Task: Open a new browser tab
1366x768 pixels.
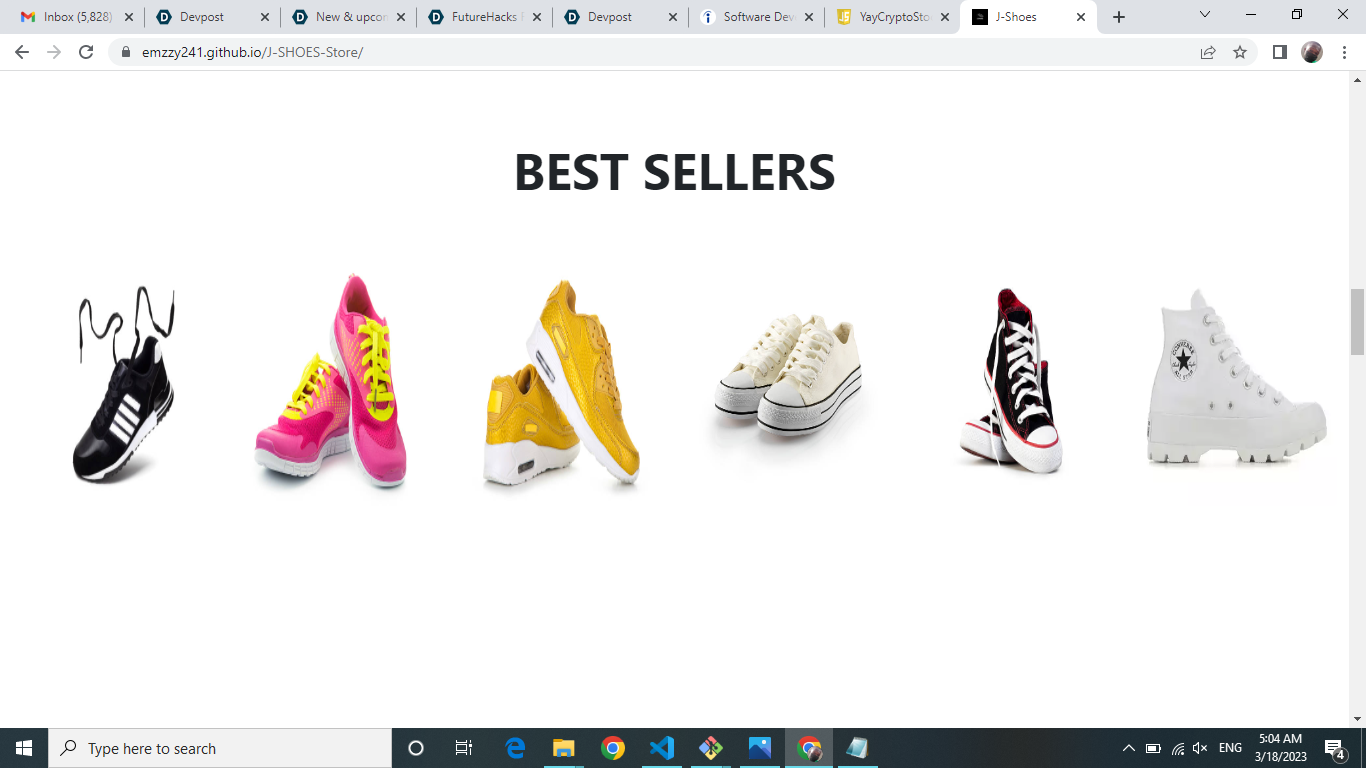Action: pos(1118,16)
